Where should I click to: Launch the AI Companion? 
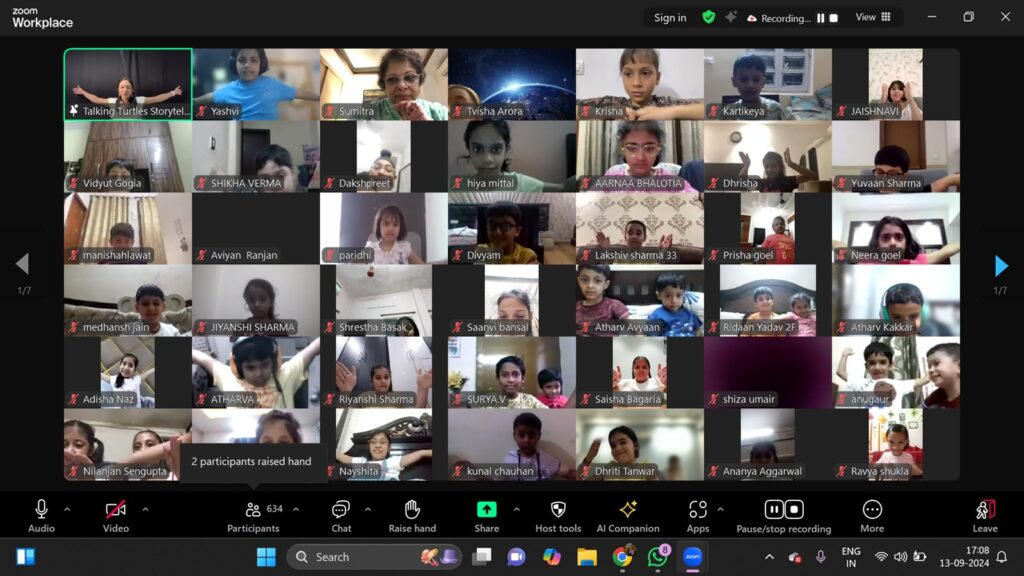click(628, 510)
